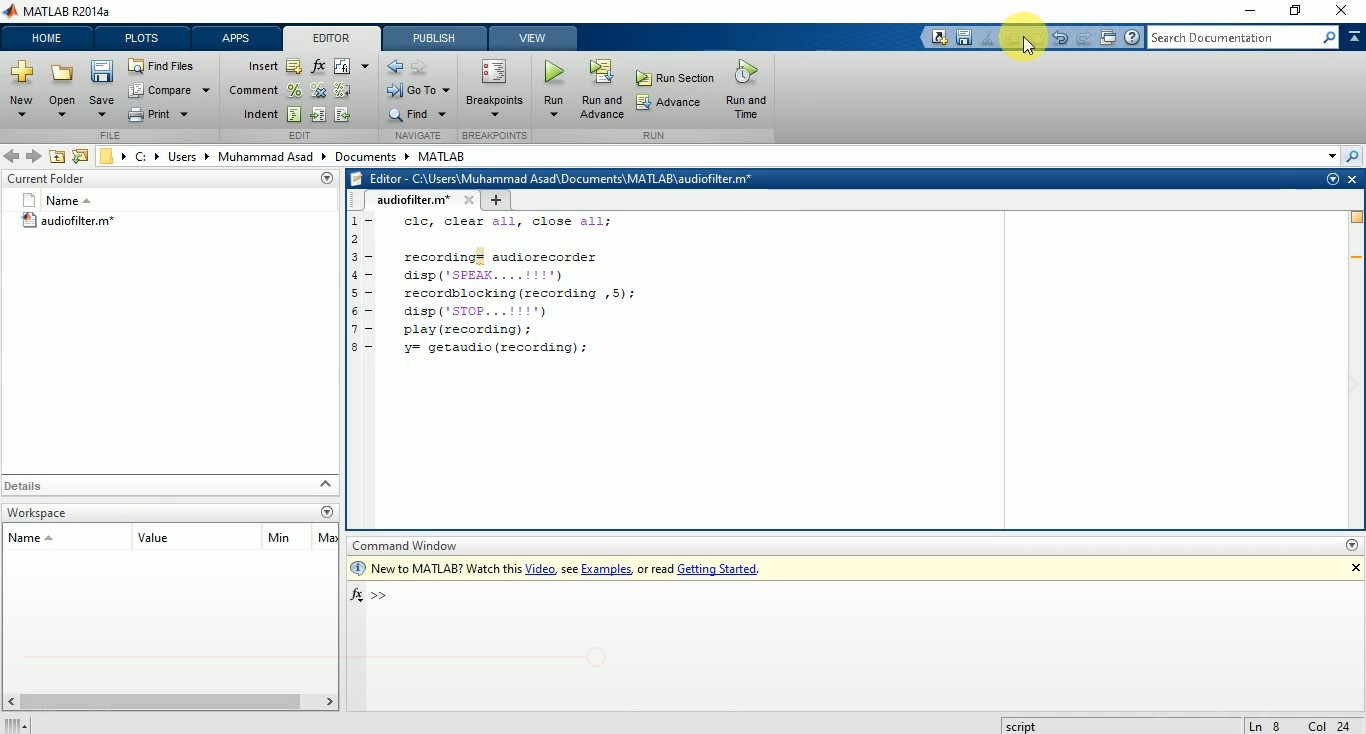The height and width of the screenshot is (734, 1366).
Task: Switch to the PUBLISH ribbon tab
Action: [433, 38]
